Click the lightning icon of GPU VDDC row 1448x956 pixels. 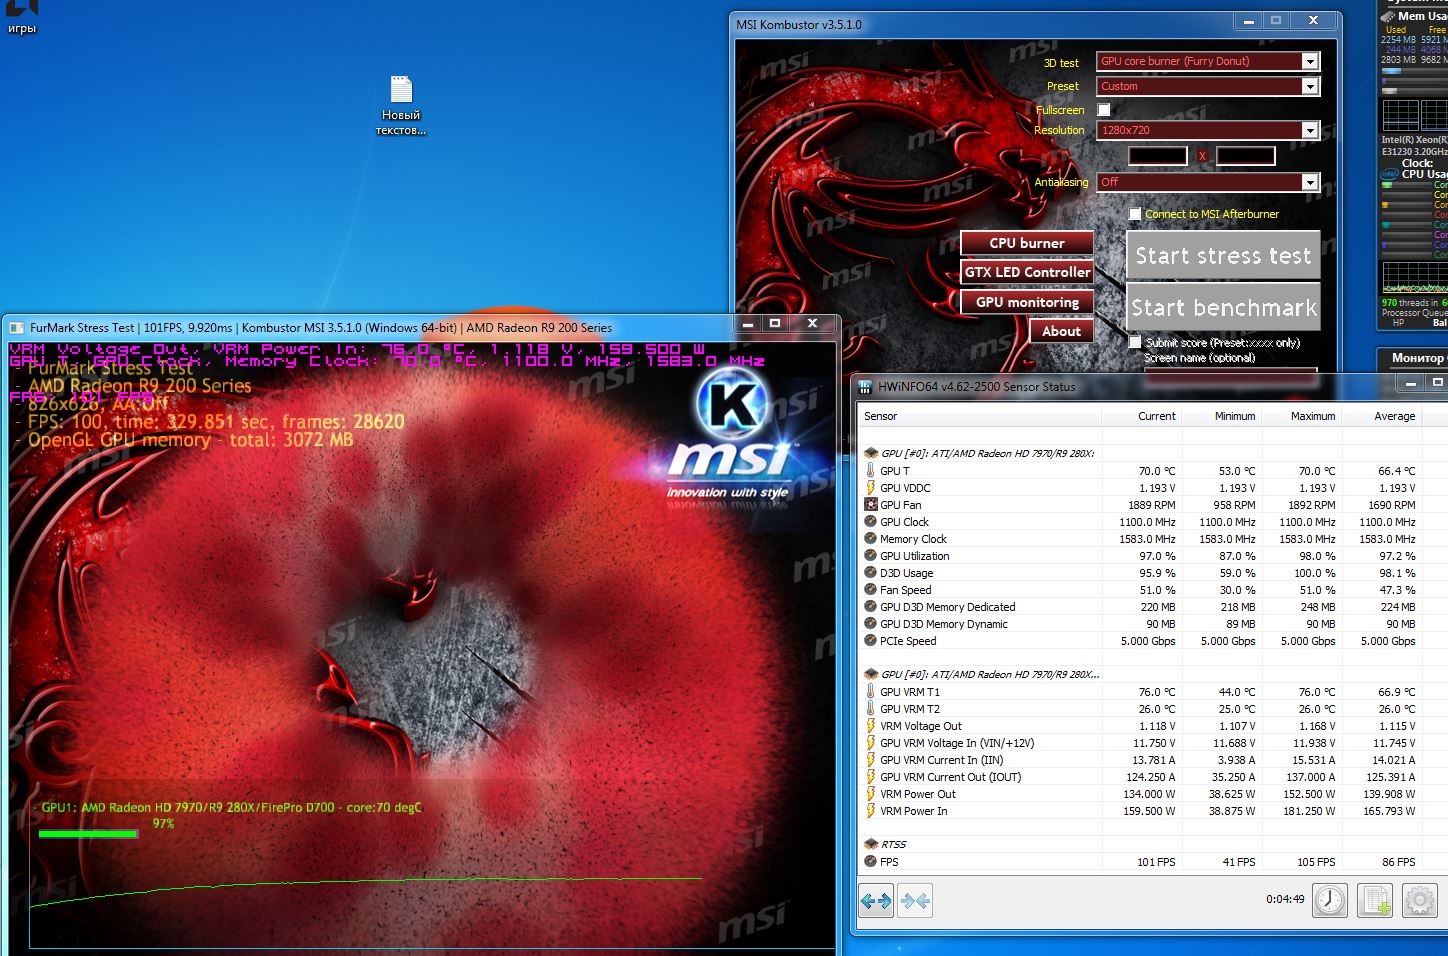point(871,488)
